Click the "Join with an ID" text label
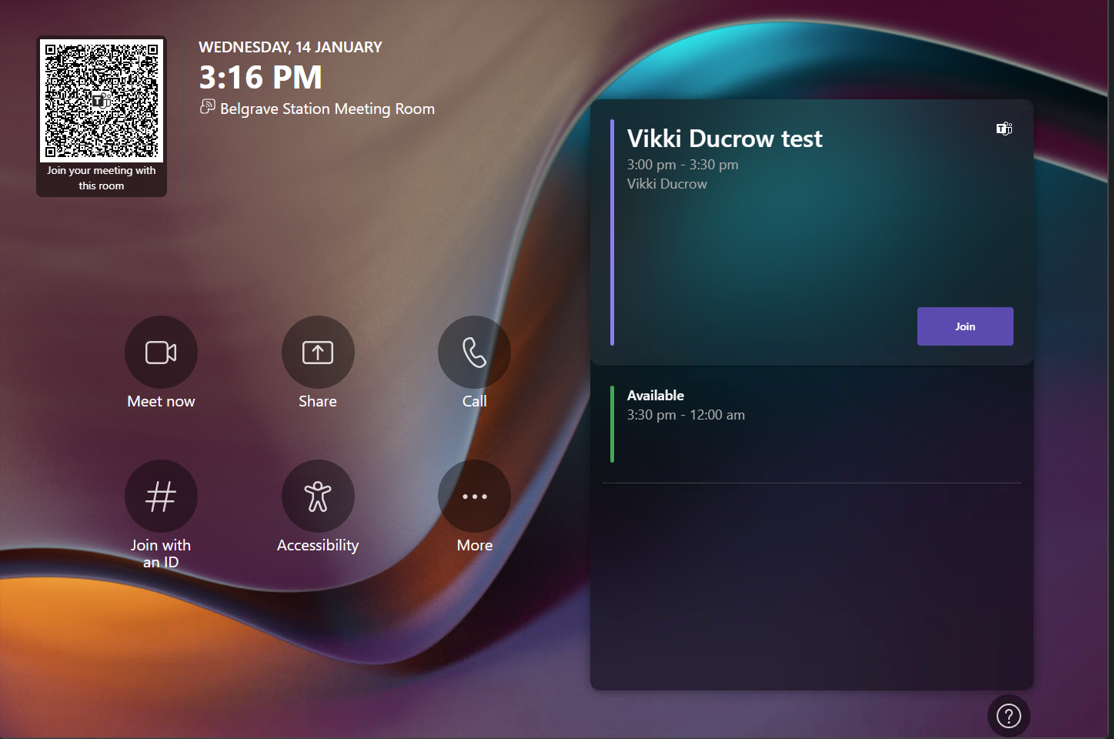Screen dimensions: 1114x739 click(x=161, y=553)
